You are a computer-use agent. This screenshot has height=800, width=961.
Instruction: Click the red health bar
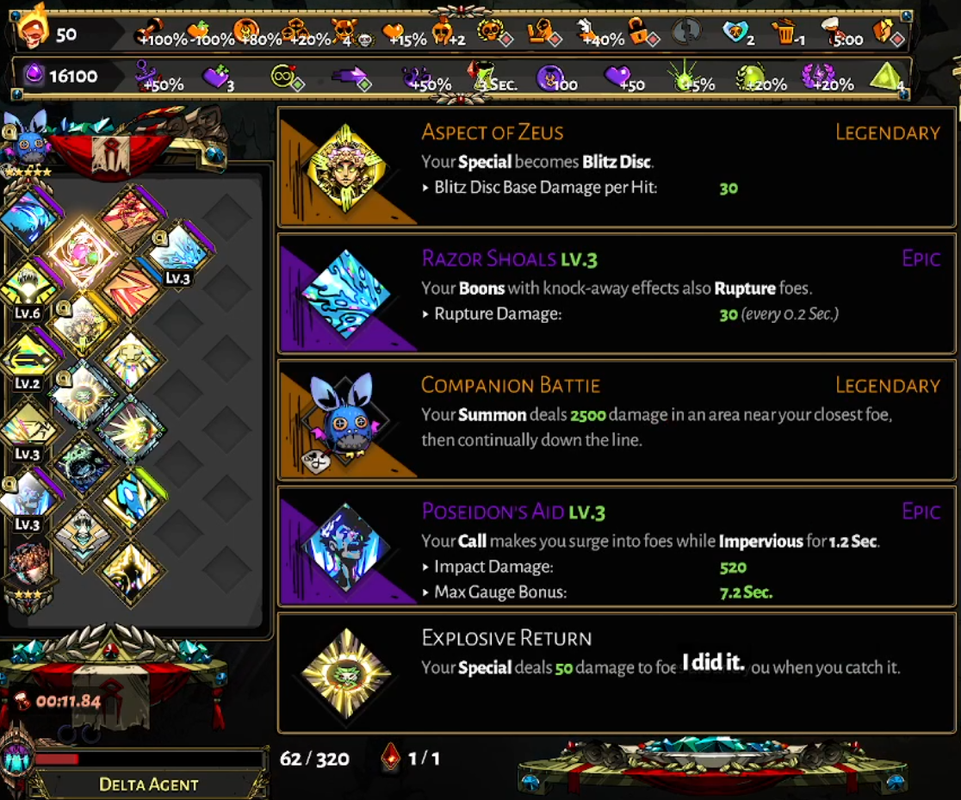(x=58, y=759)
